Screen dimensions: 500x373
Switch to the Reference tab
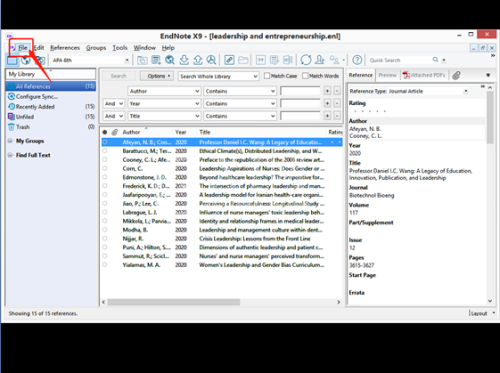[x=361, y=75]
